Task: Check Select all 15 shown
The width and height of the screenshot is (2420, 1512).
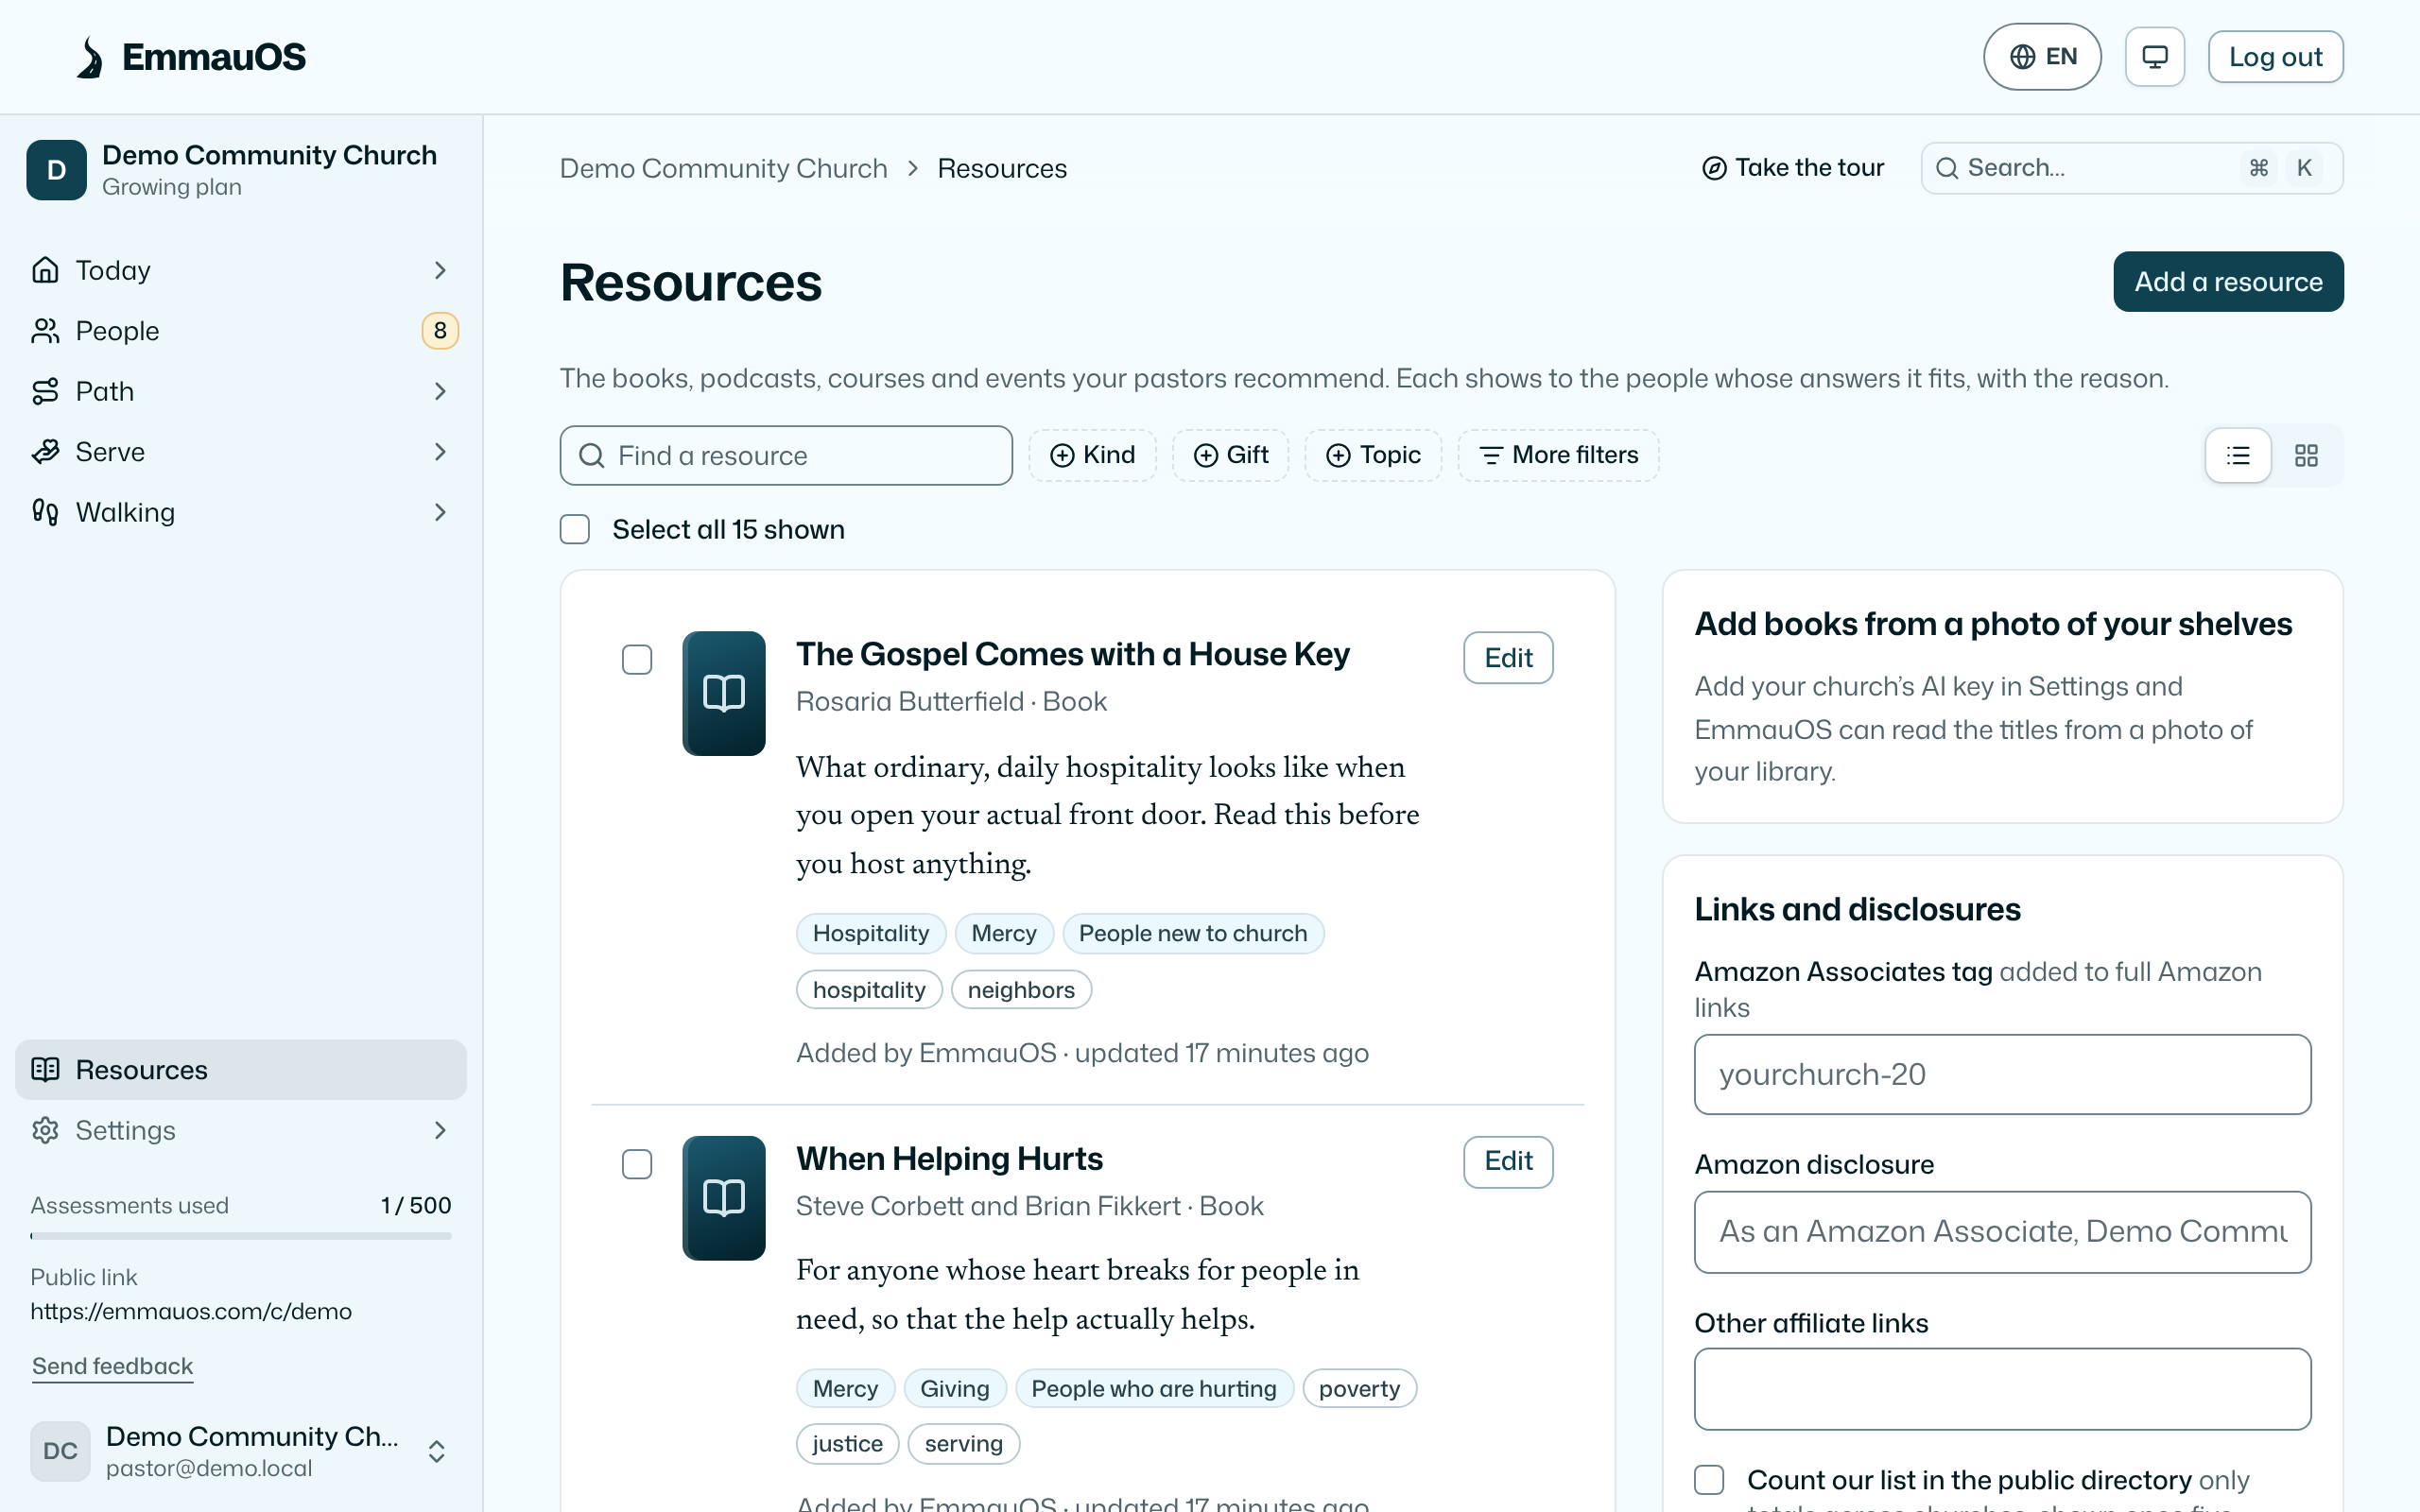Action: 575,529
